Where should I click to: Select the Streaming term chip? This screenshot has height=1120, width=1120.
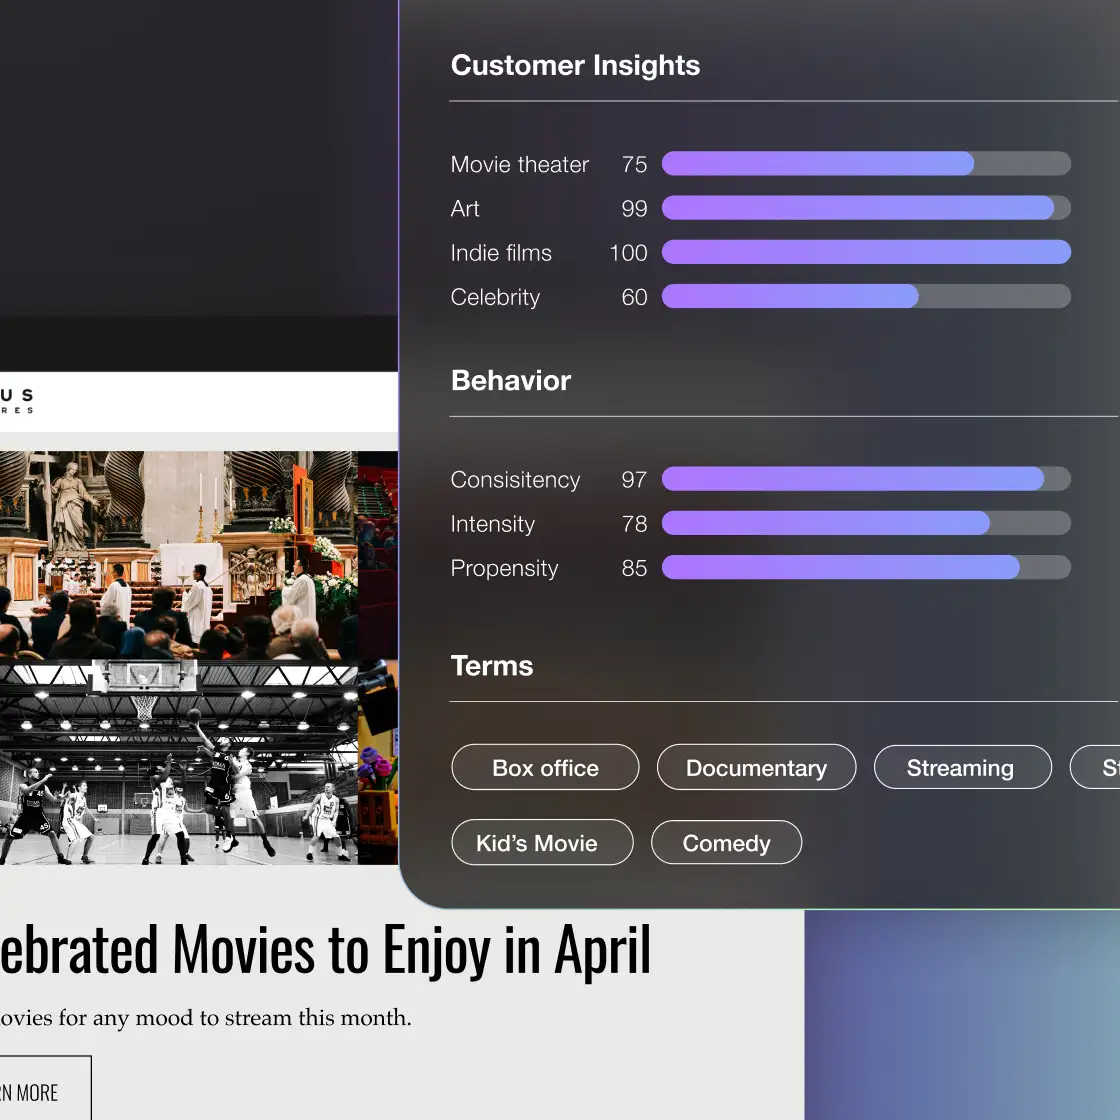click(x=962, y=767)
